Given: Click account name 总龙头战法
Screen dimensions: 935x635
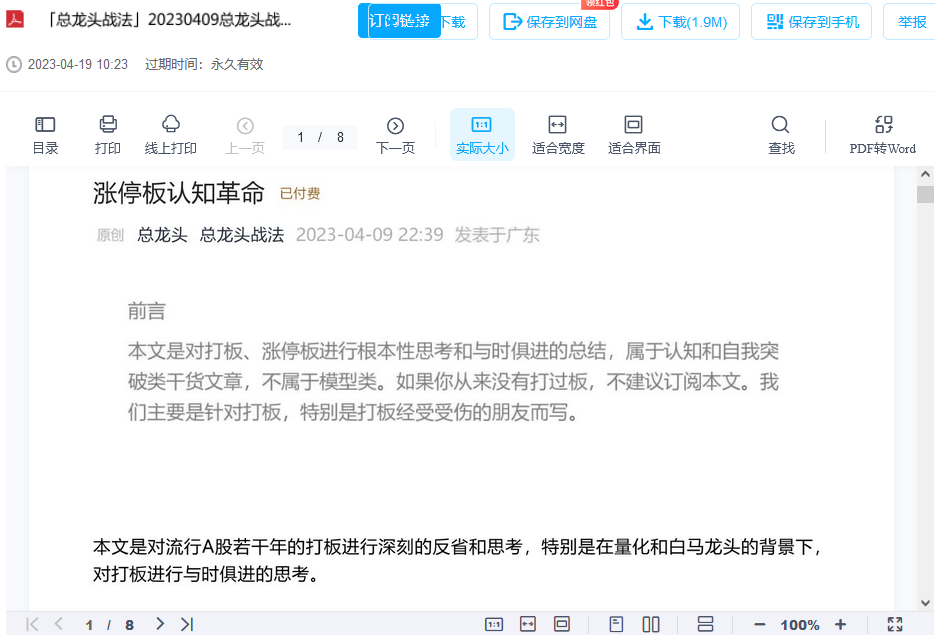Looking at the screenshot, I should pyautogui.click(x=242, y=235).
